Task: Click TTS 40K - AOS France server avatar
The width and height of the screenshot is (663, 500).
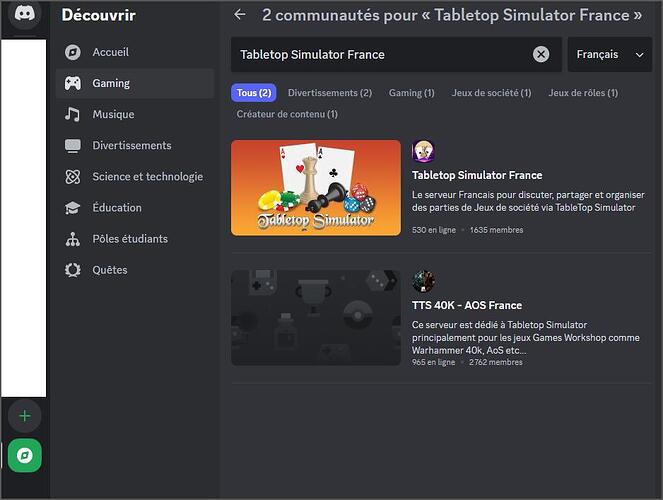Action: (x=423, y=281)
